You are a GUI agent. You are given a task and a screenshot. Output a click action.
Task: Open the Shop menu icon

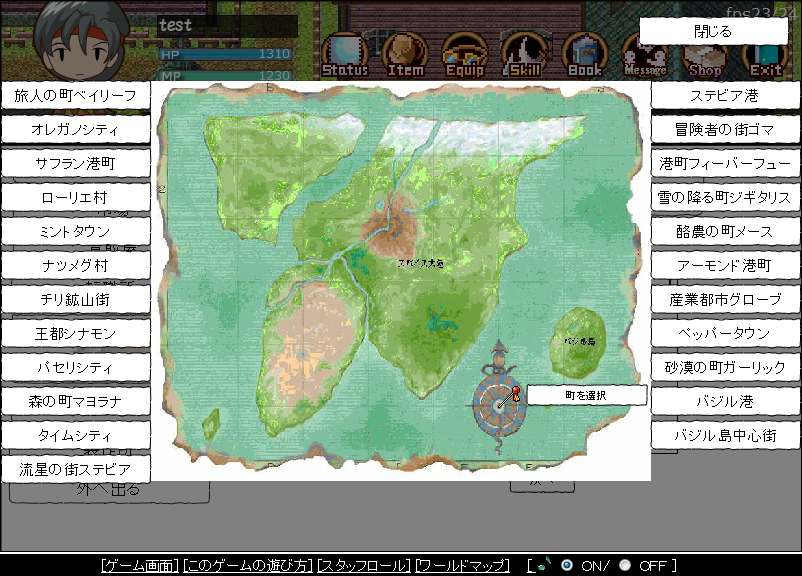pyautogui.click(x=704, y=62)
